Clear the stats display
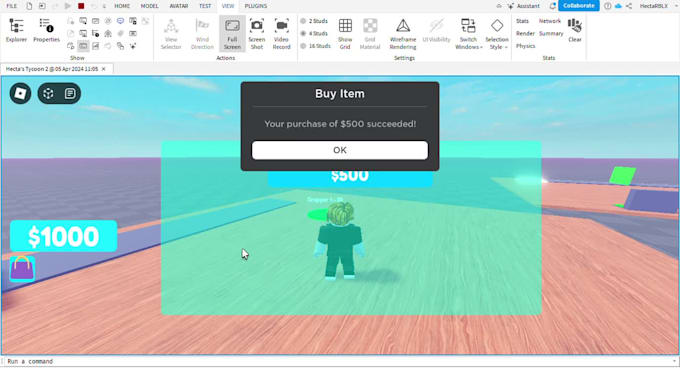Image resolution: width=680 pixels, height=383 pixels. (575, 30)
